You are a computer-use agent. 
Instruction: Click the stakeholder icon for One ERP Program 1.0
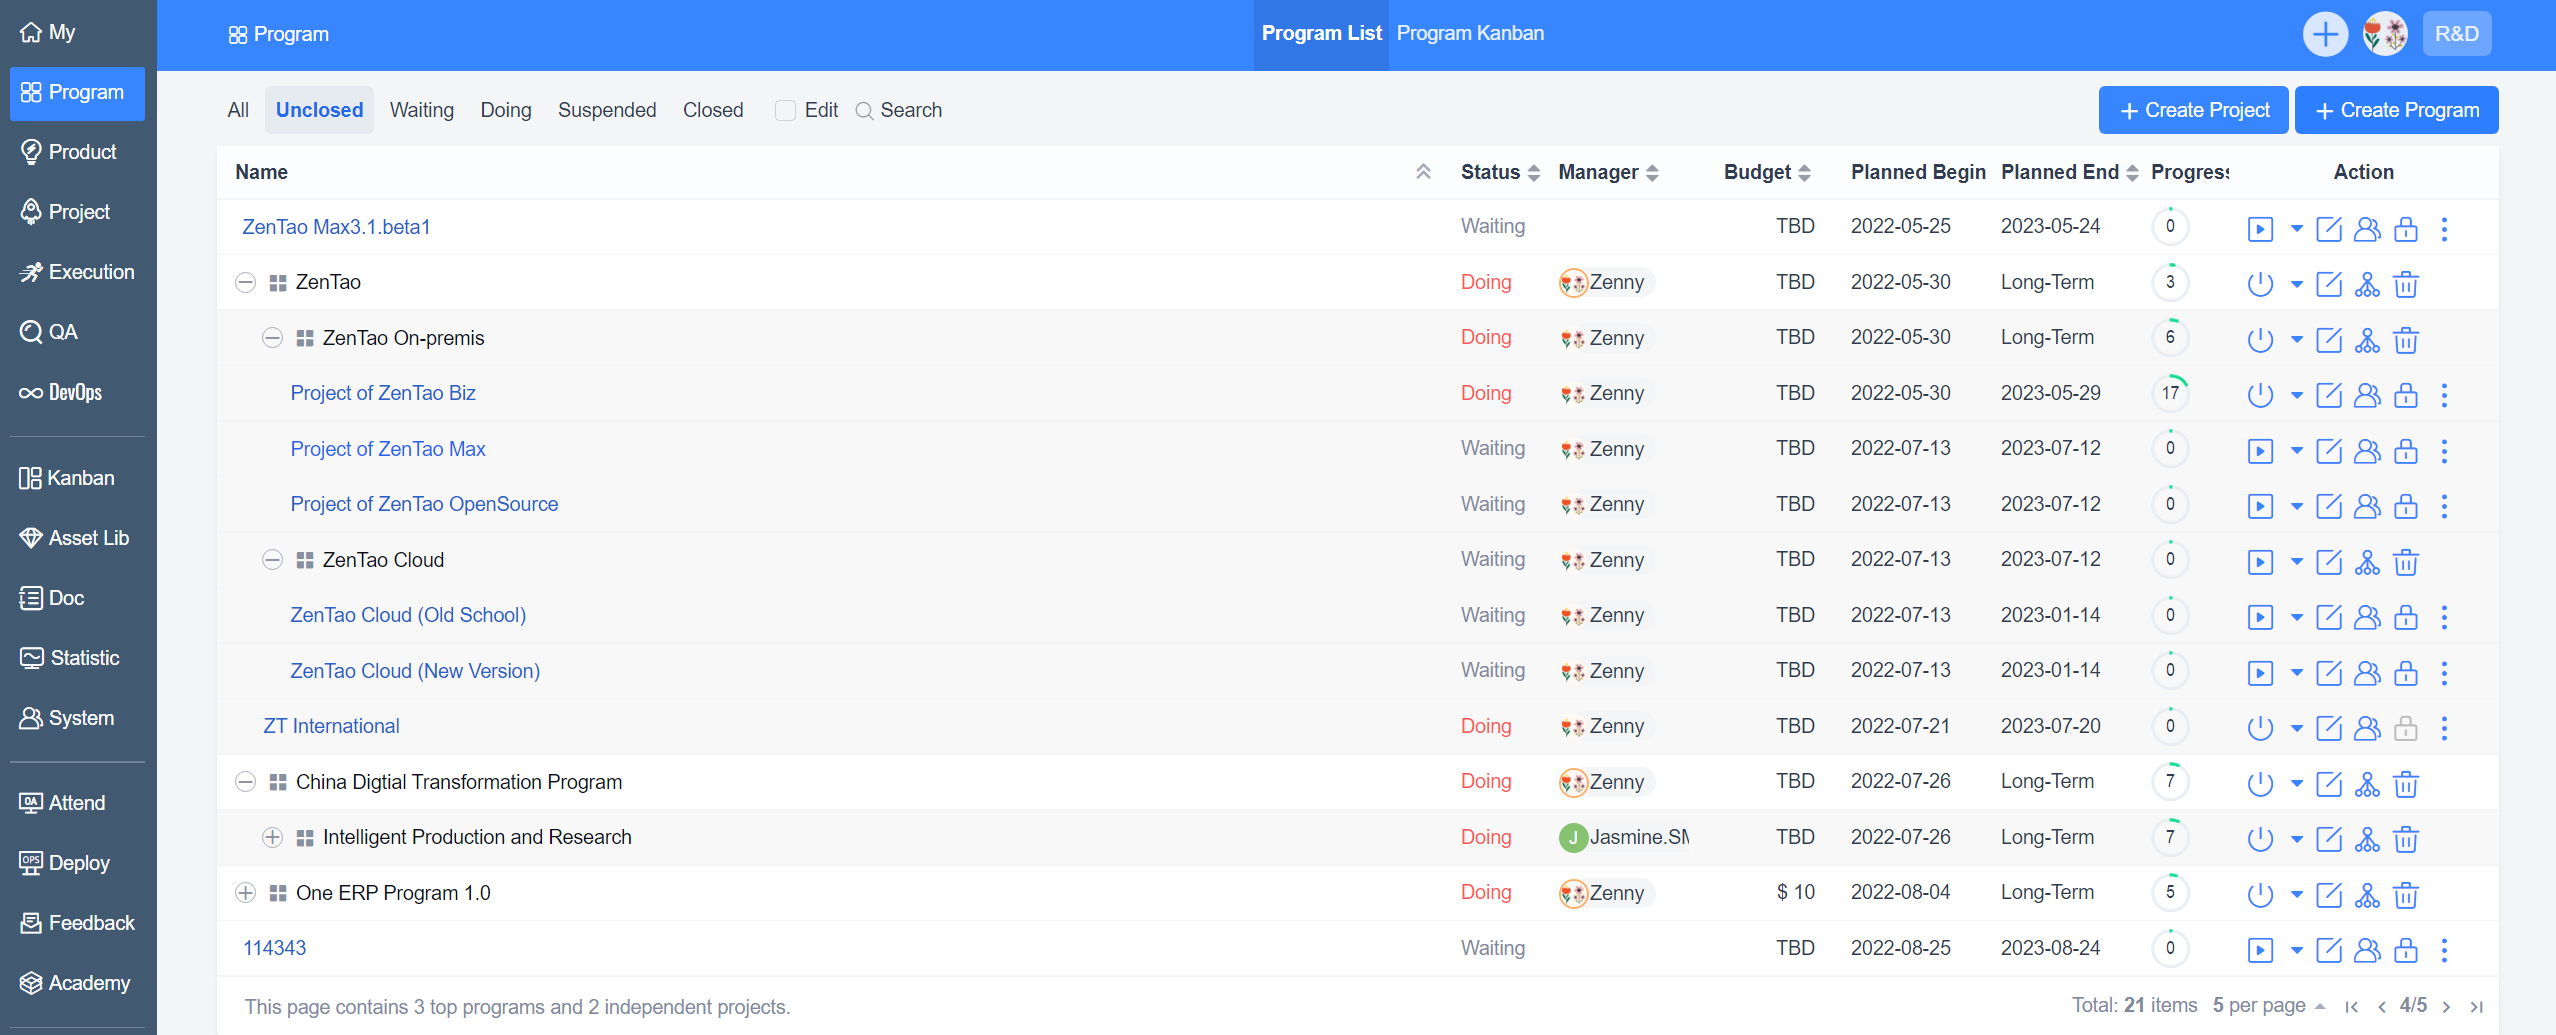pyautogui.click(x=2366, y=895)
